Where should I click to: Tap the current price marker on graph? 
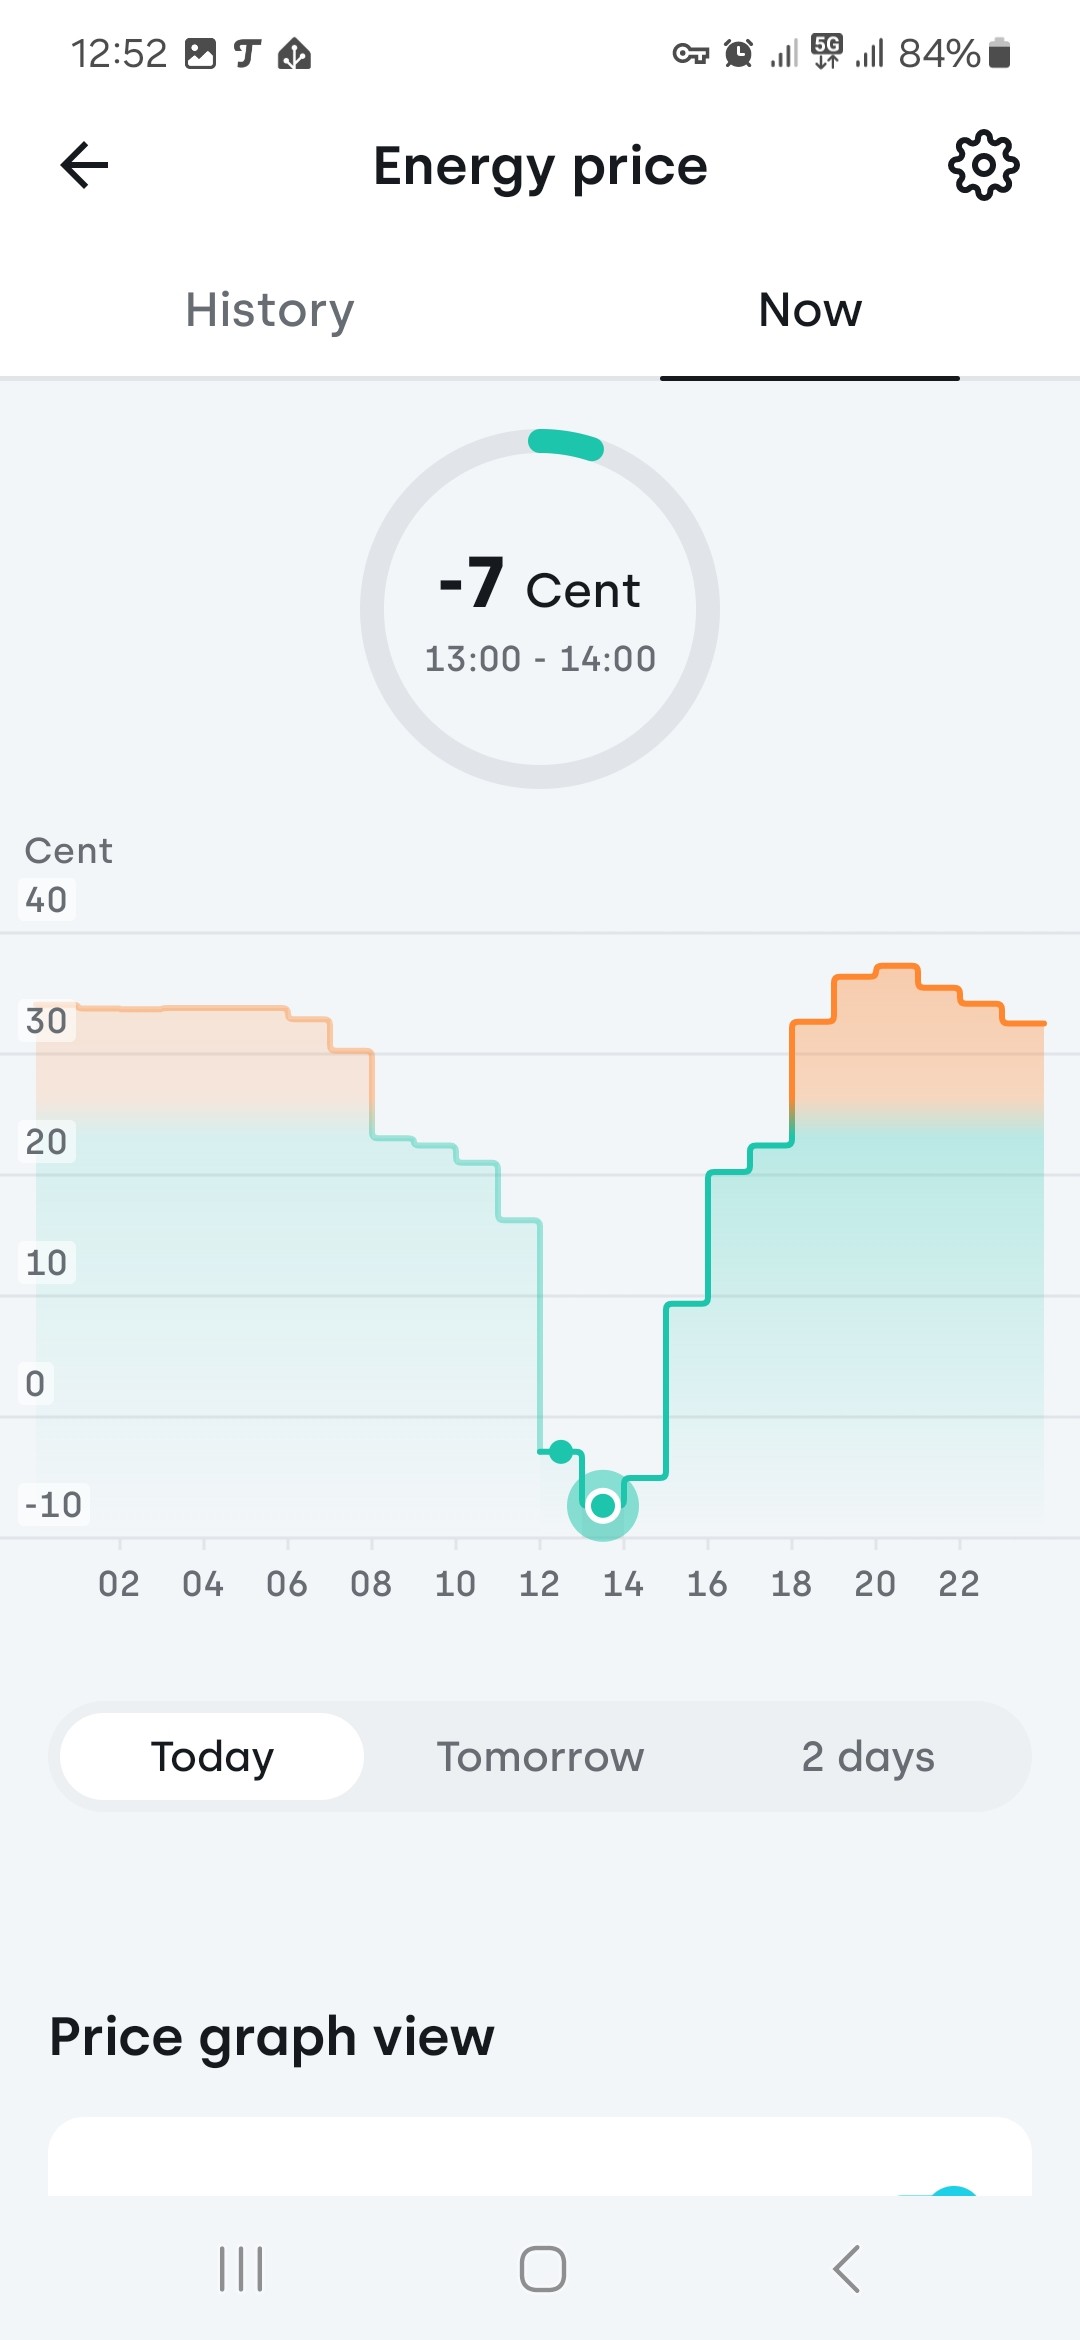pos(603,1505)
